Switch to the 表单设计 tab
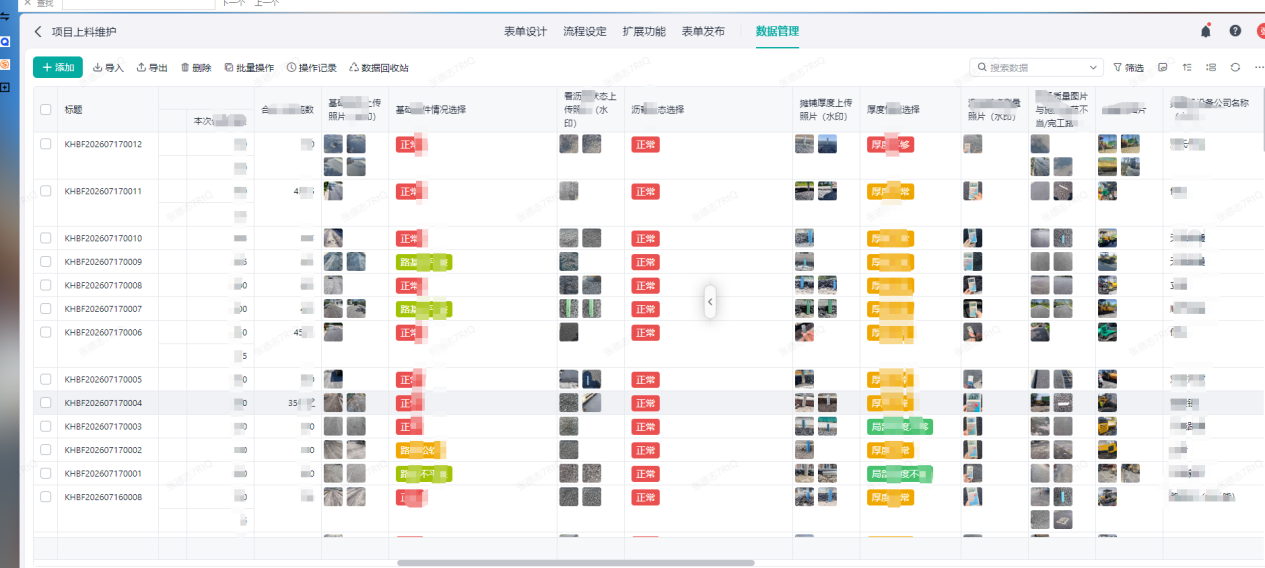The height and width of the screenshot is (568, 1265). point(525,31)
